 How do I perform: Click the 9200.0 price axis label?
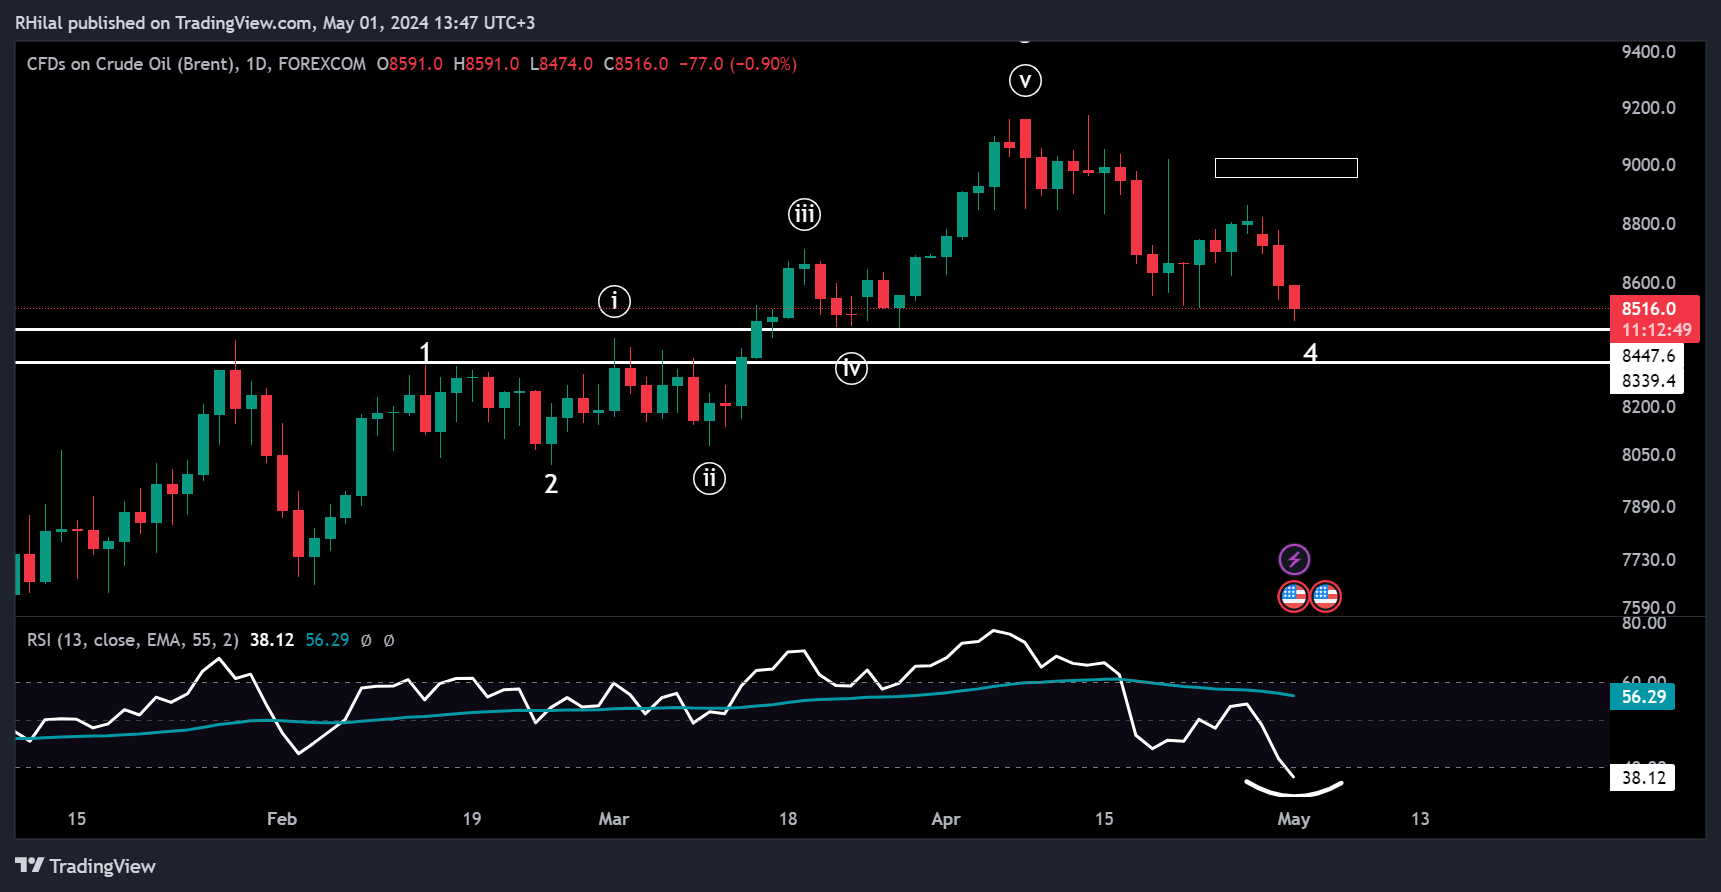1648,108
